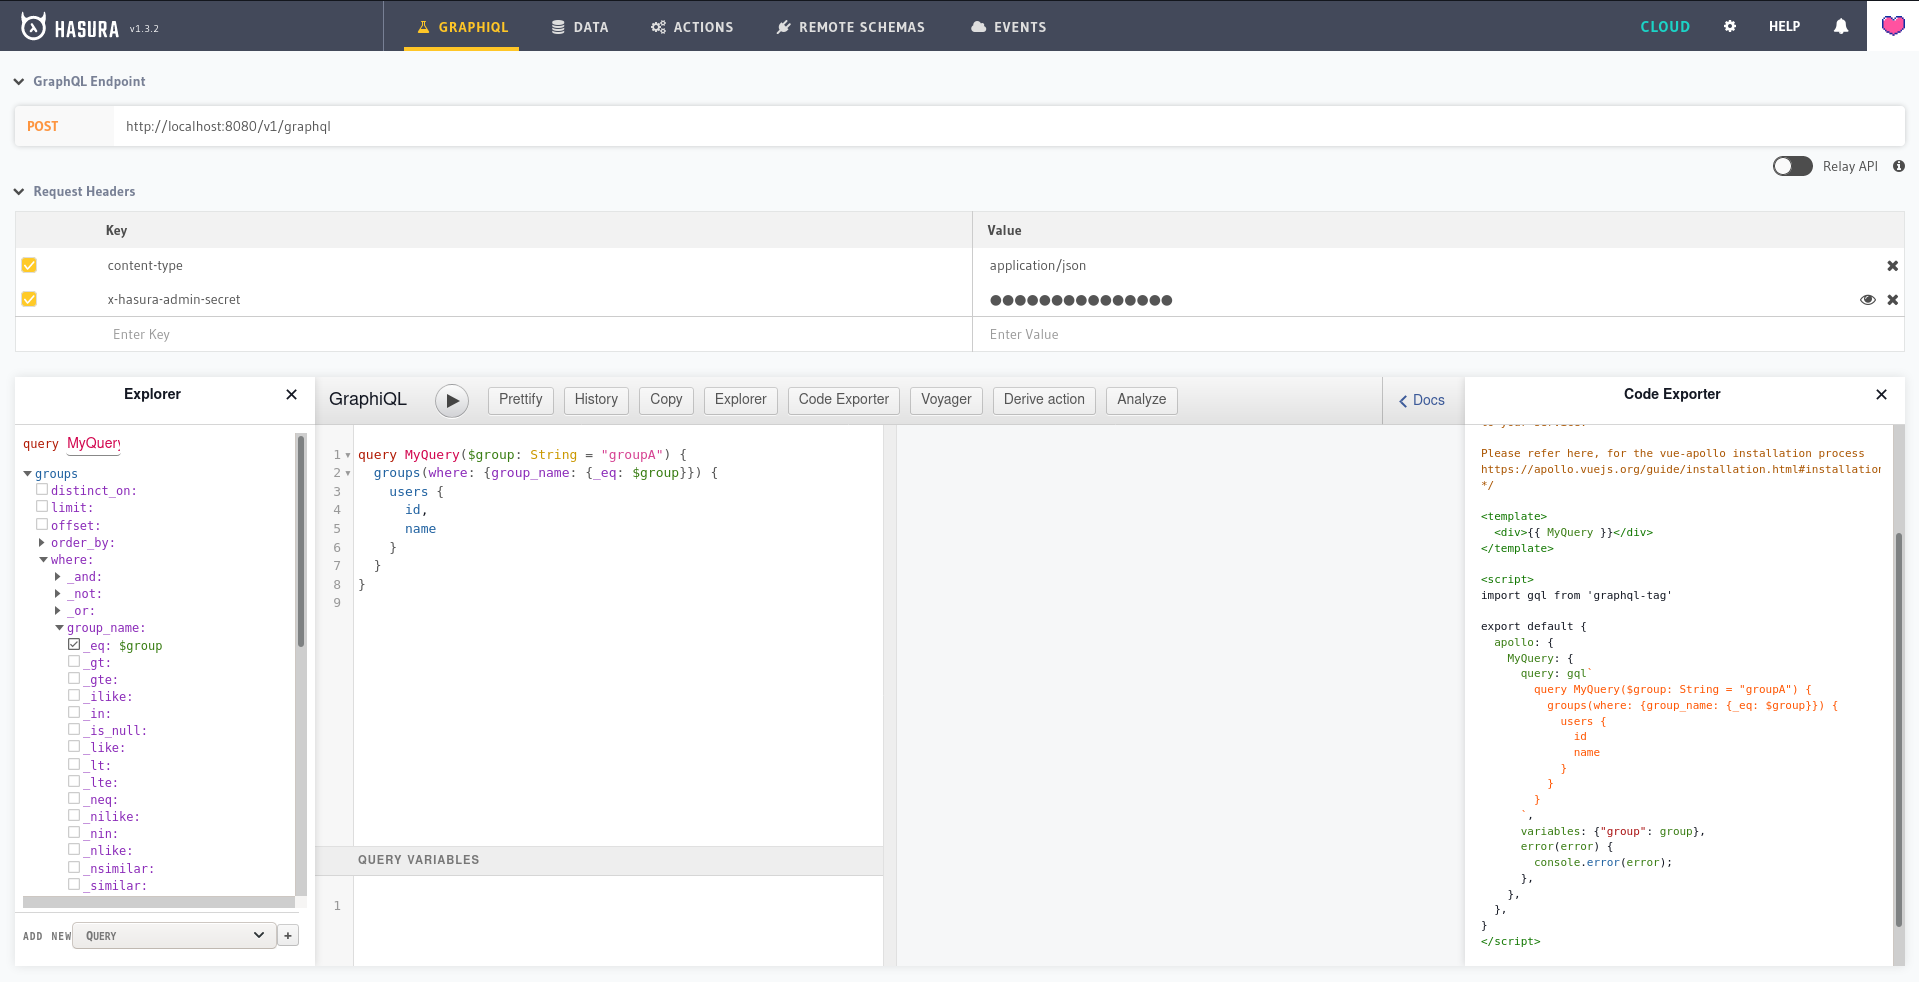Viewport: 1919px width, 982px height.
Task: Click the Code Exporter toolbar button
Action: click(844, 400)
